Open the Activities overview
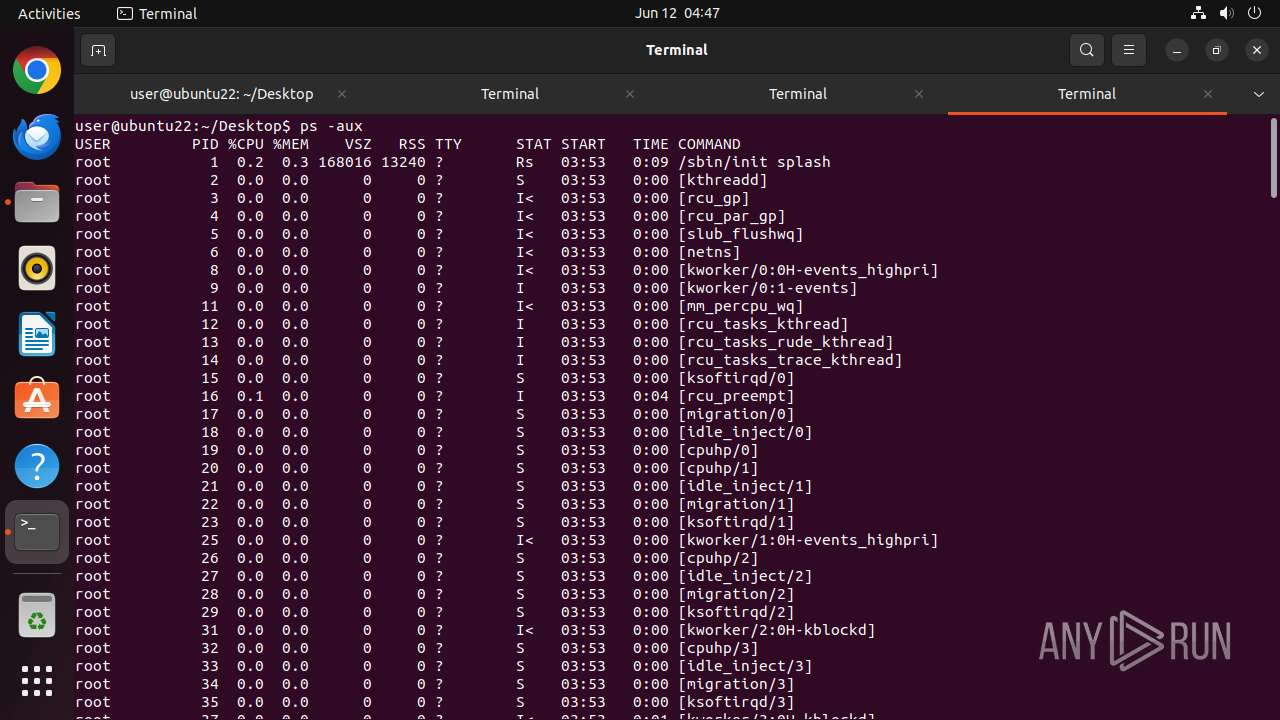 49,13
